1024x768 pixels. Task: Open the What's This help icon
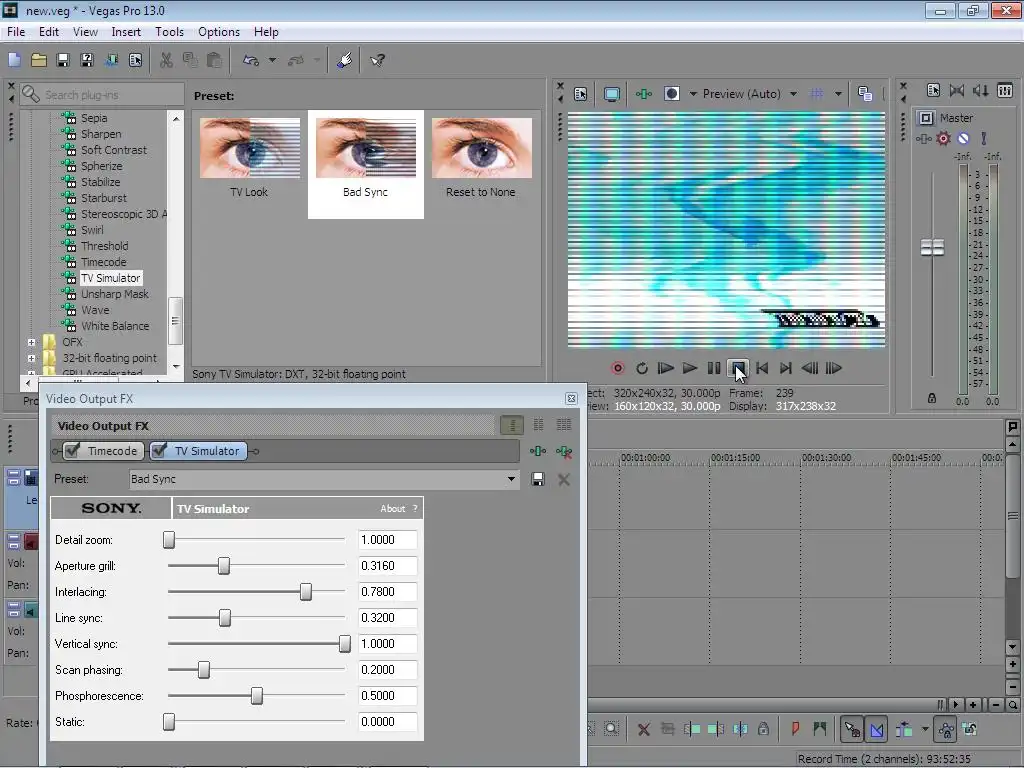pos(377,60)
